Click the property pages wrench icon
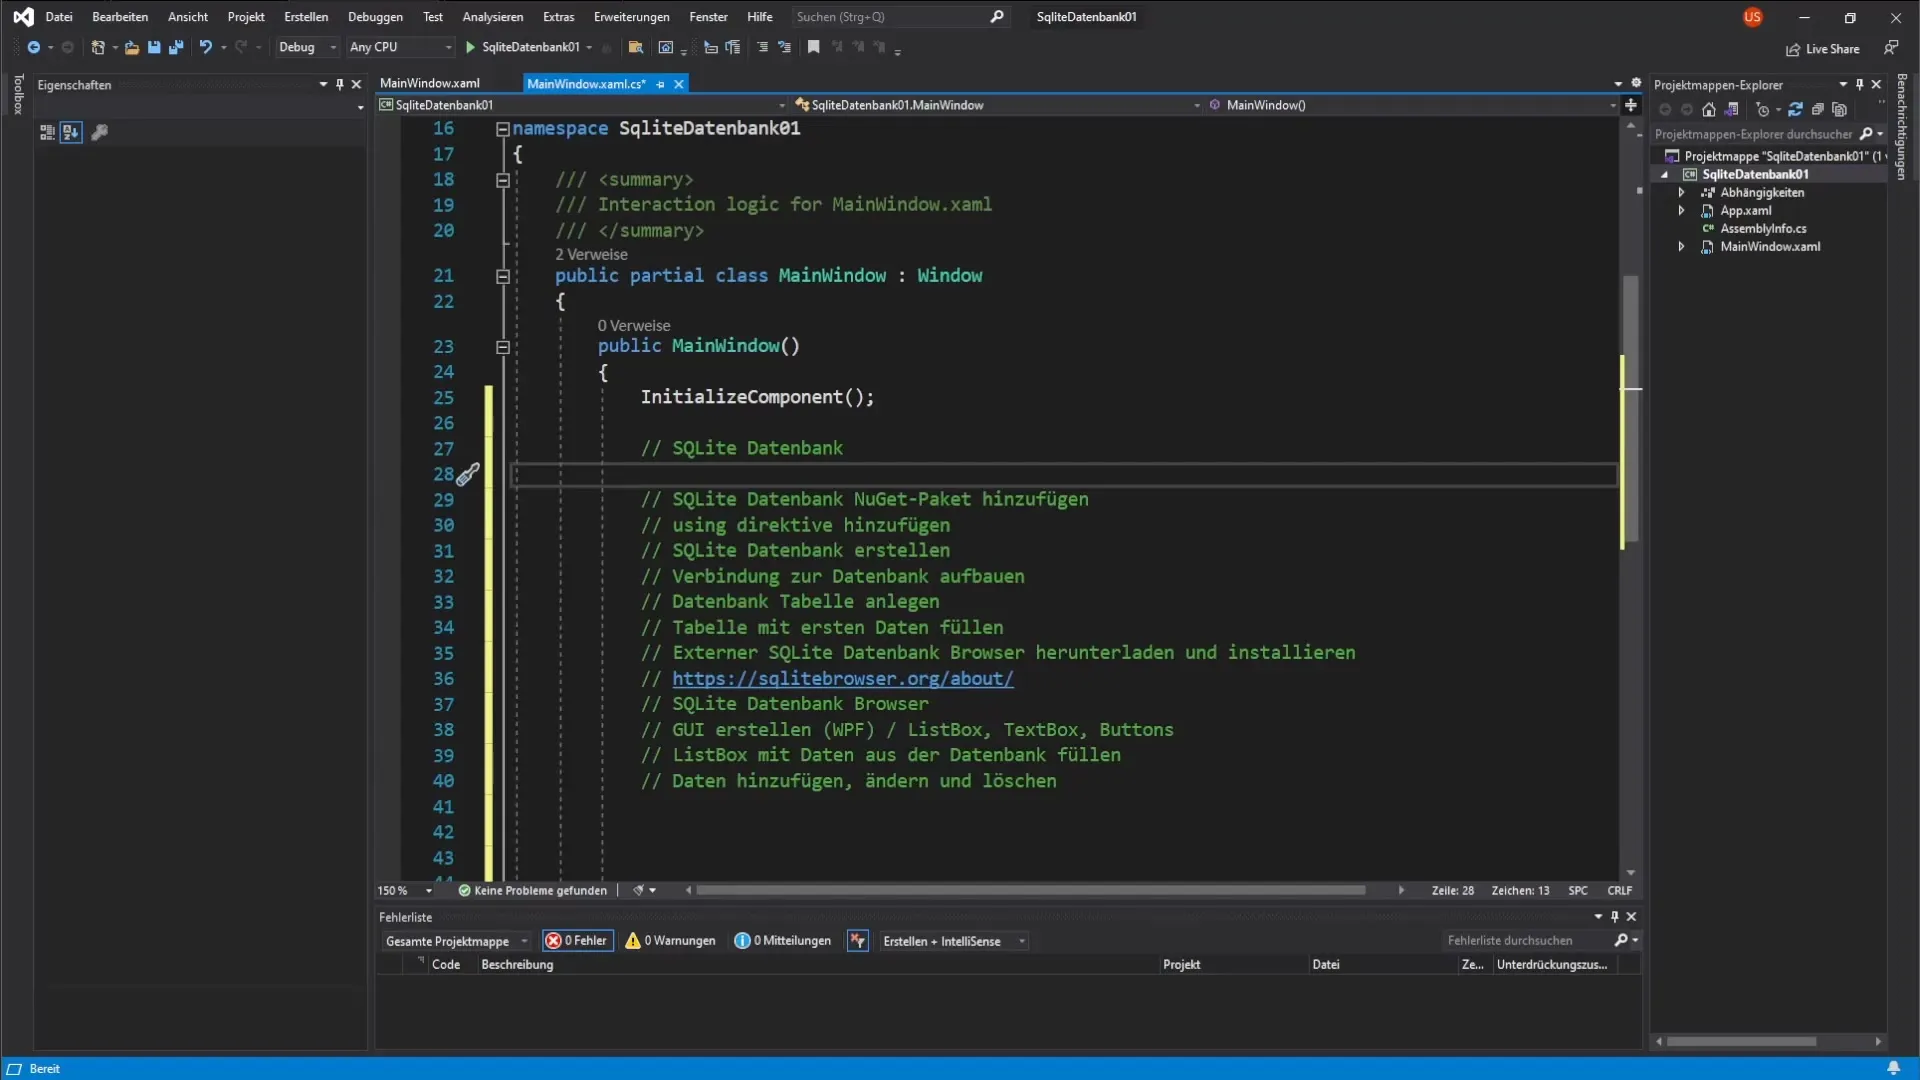The image size is (1920, 1080). (99, 132)
